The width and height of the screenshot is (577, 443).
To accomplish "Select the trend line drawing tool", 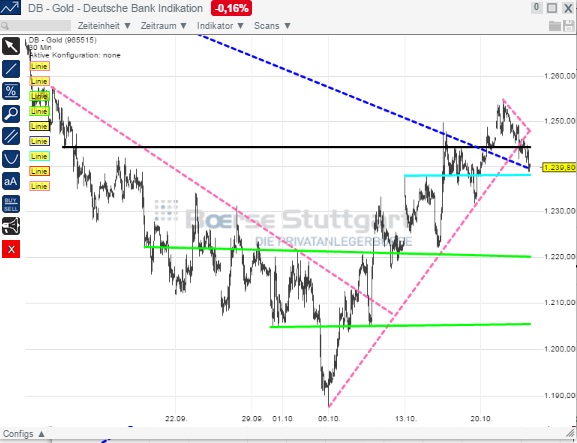I will coord(11,69).
